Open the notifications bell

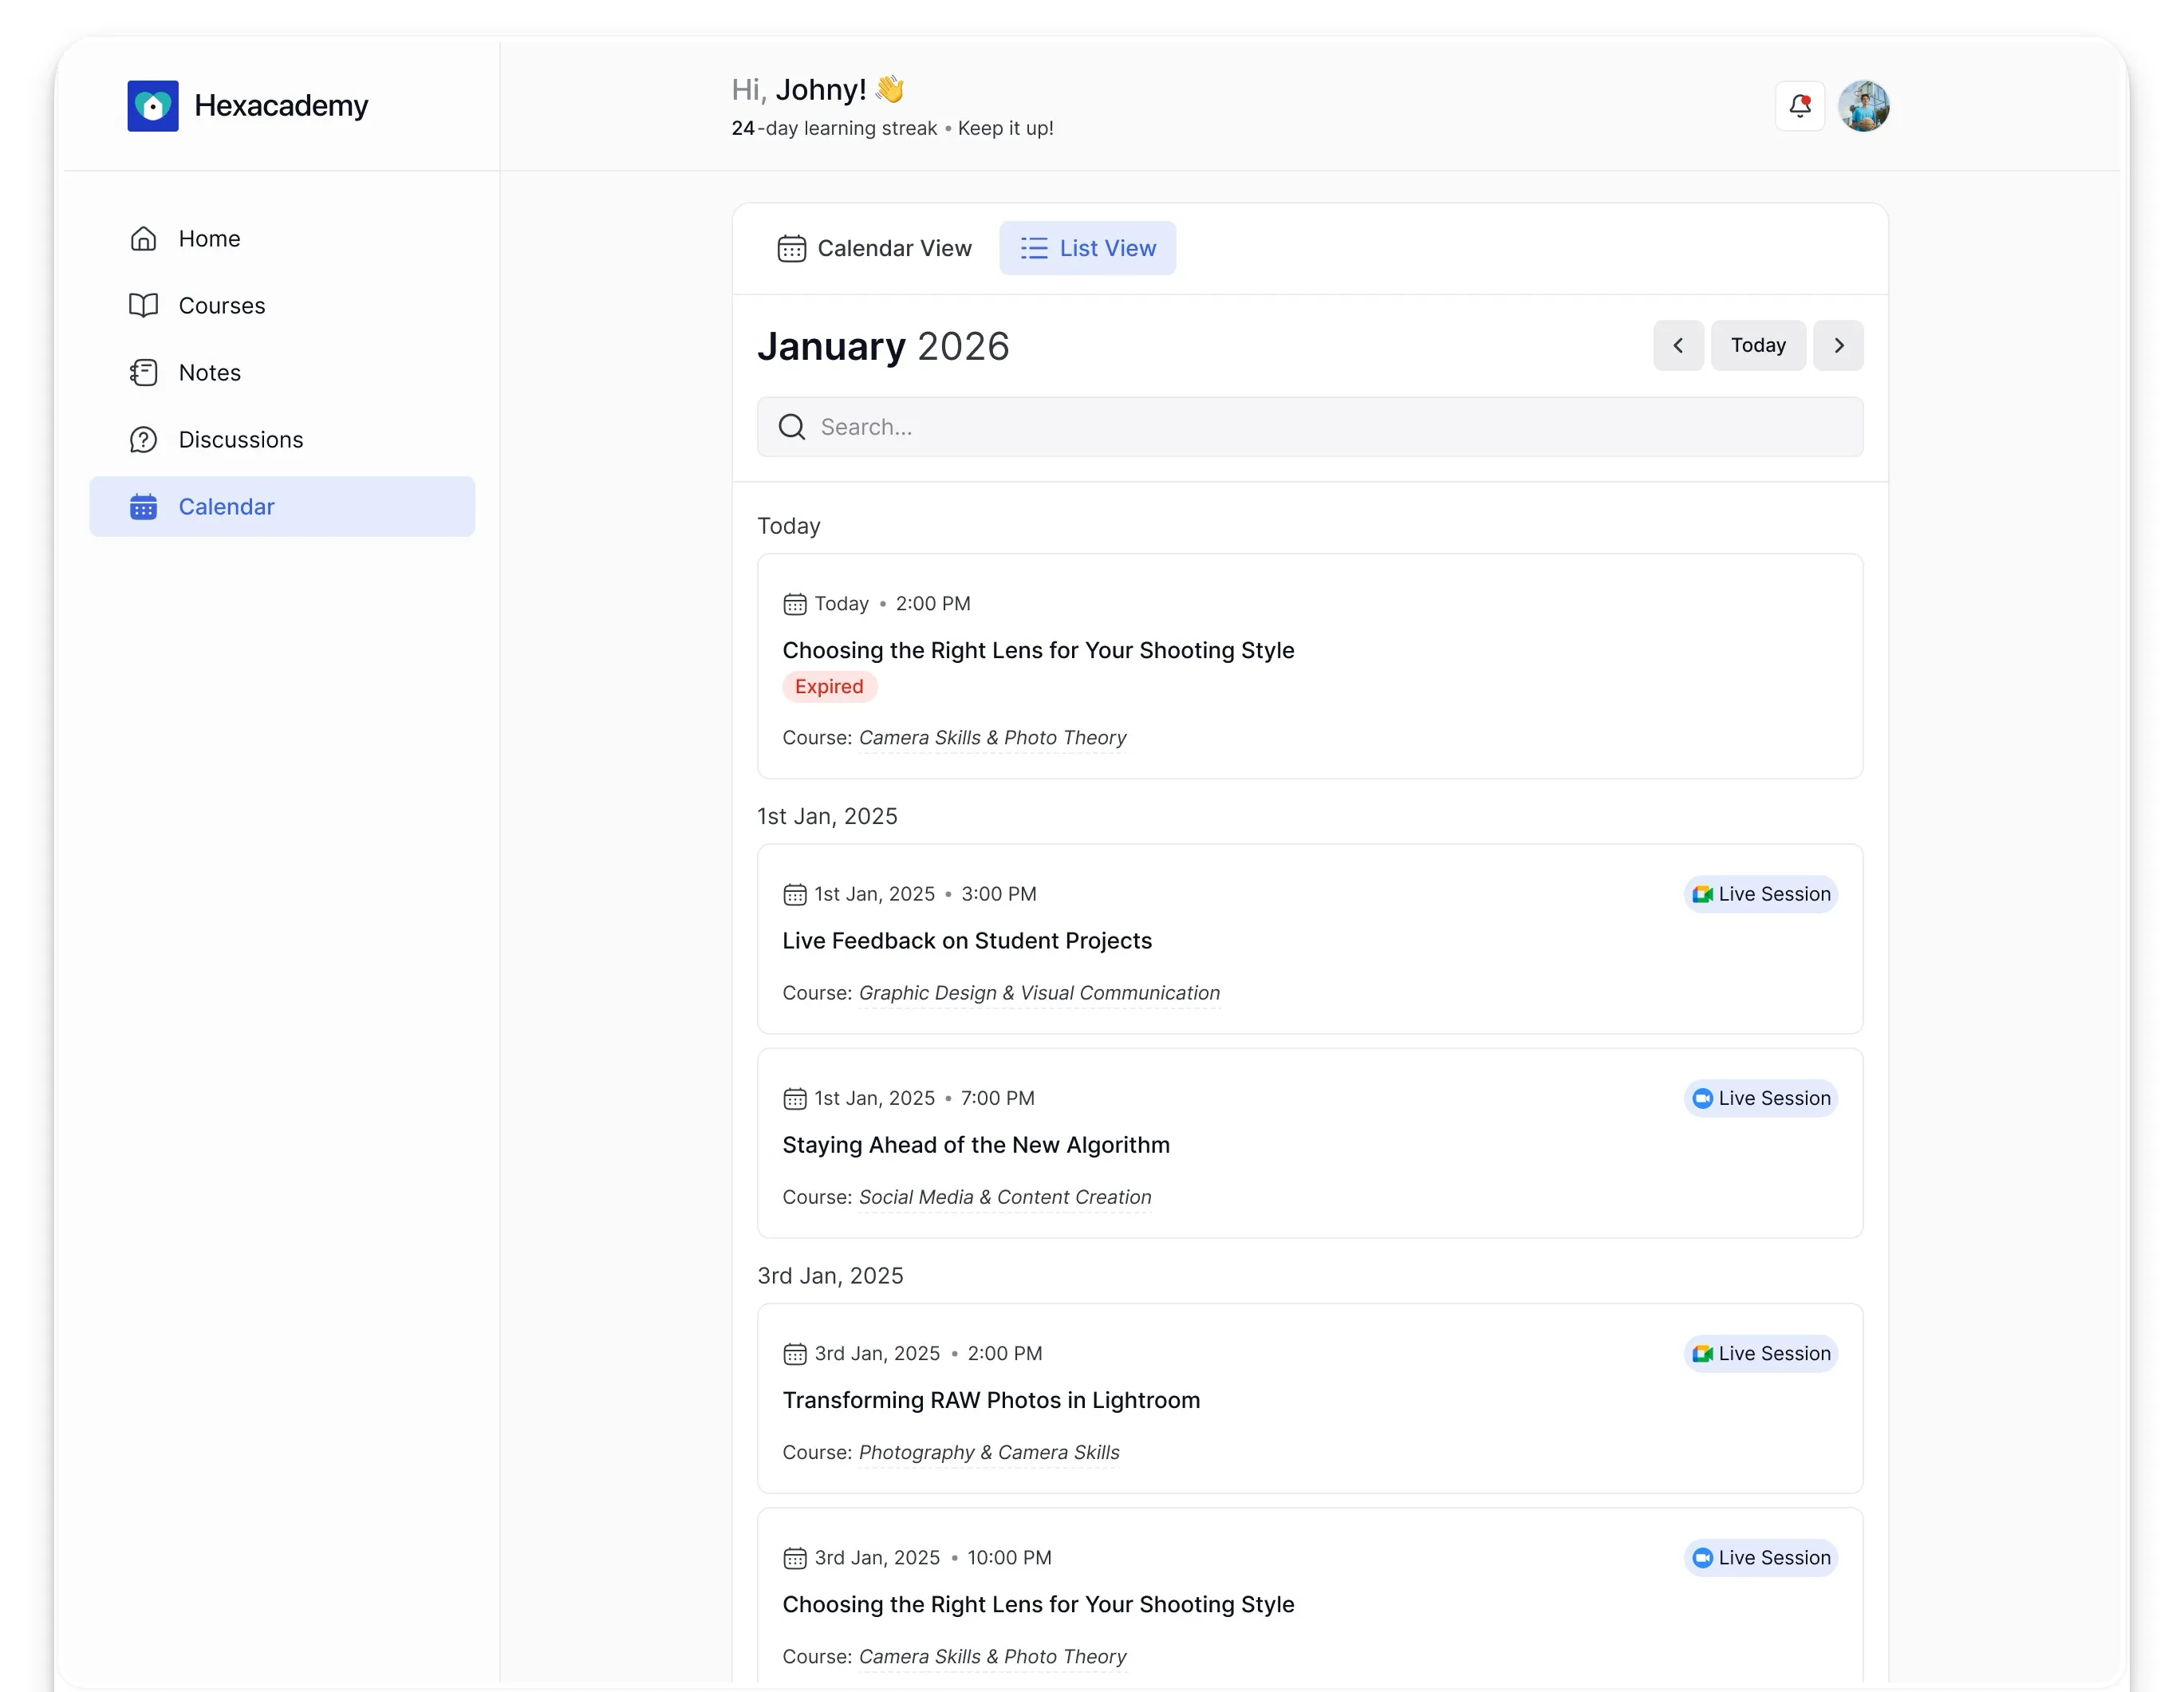(1800, 106)
